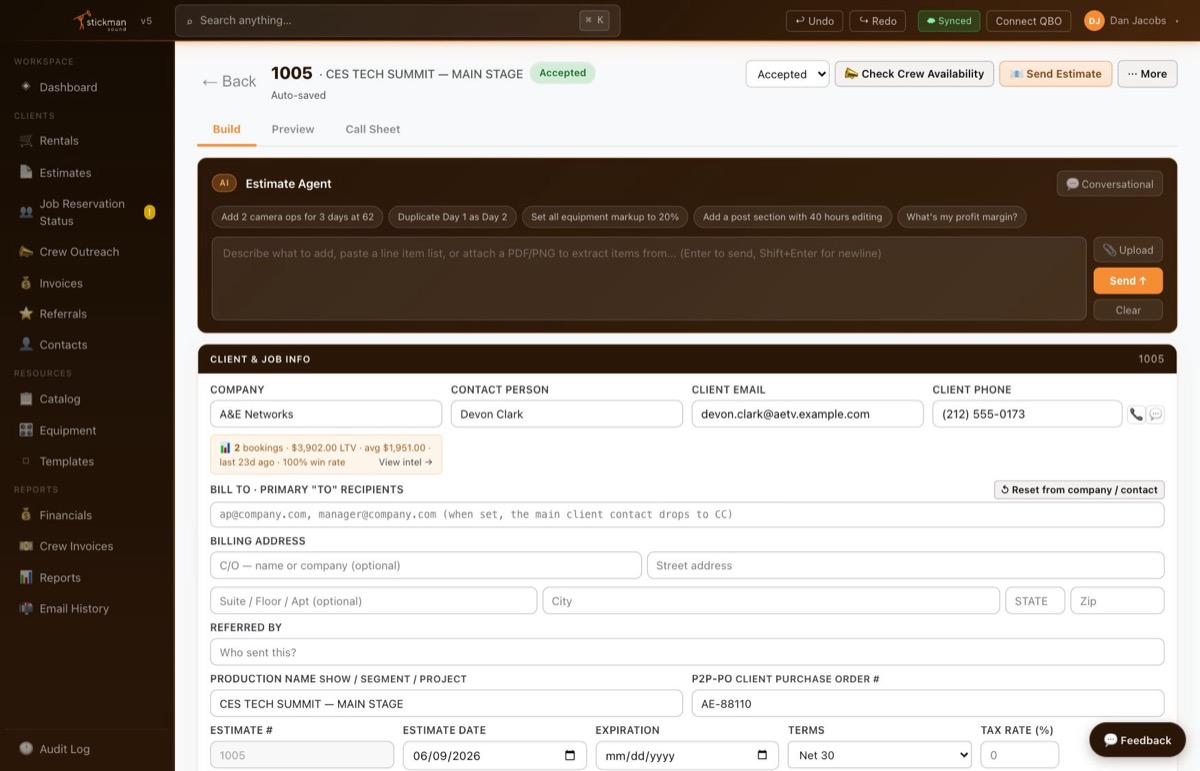
Task: Click the Client Email field
Action: click(808, 414)
